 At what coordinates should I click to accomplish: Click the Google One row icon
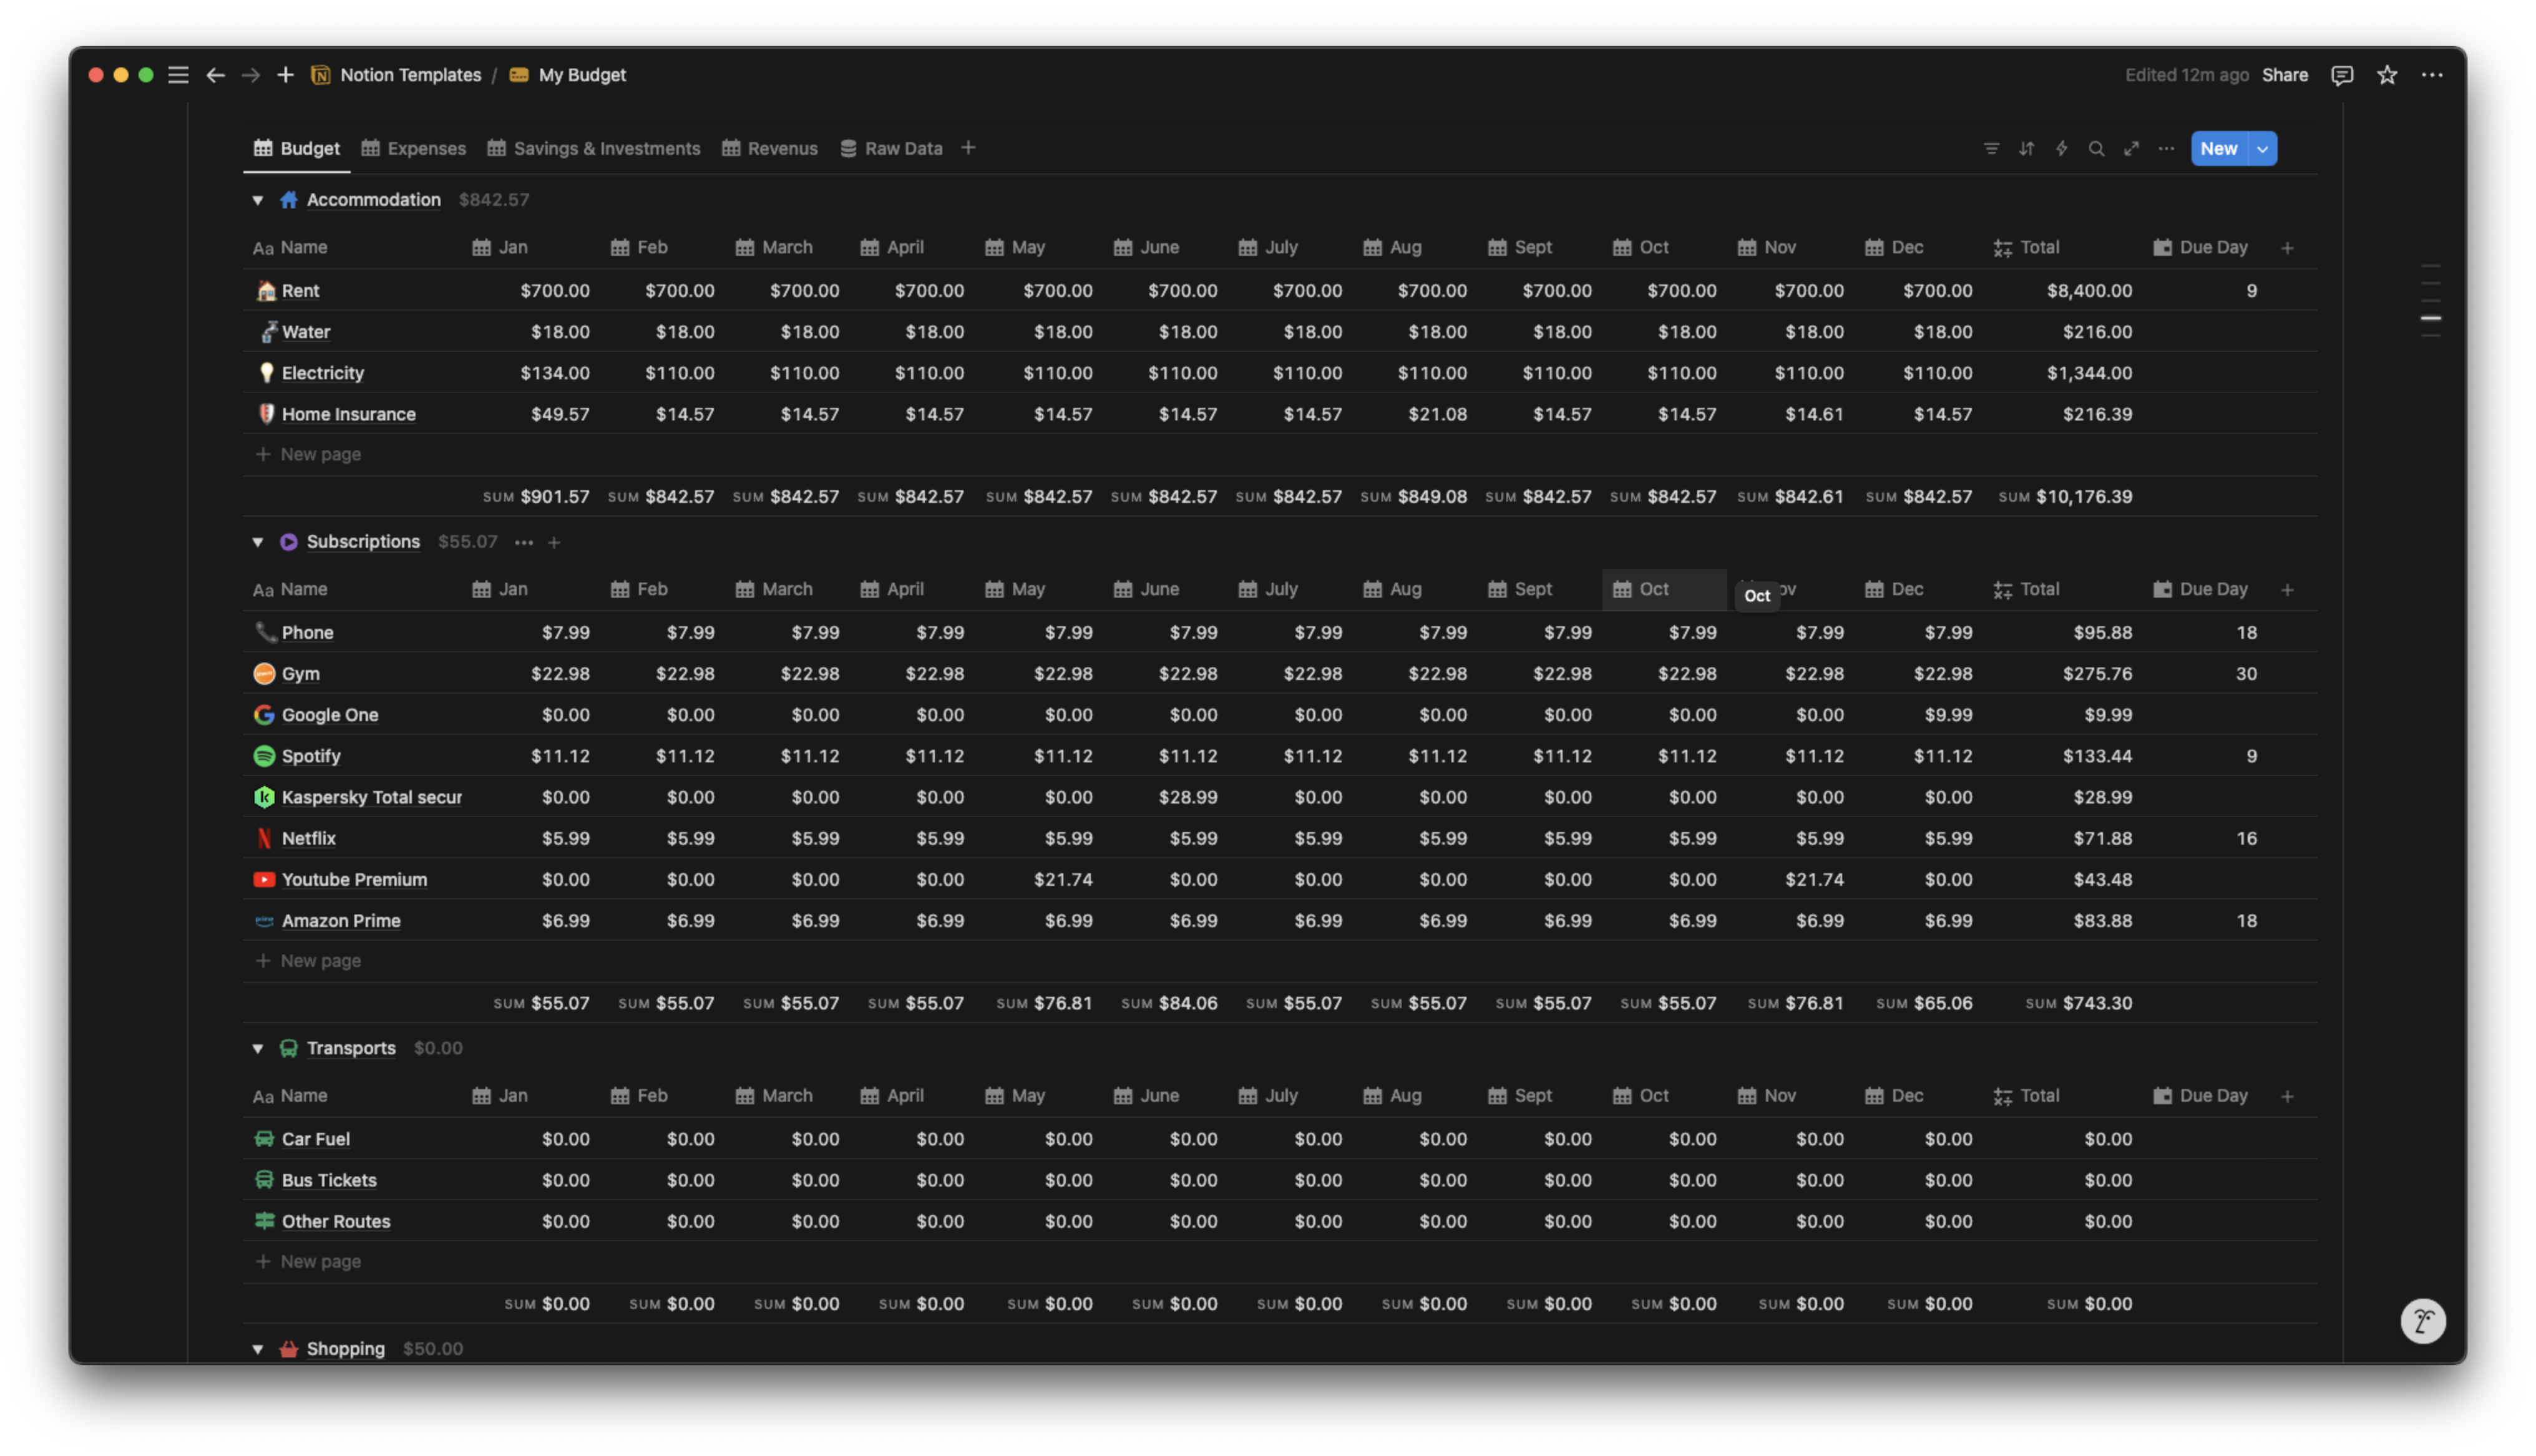[x=264, y=715]
